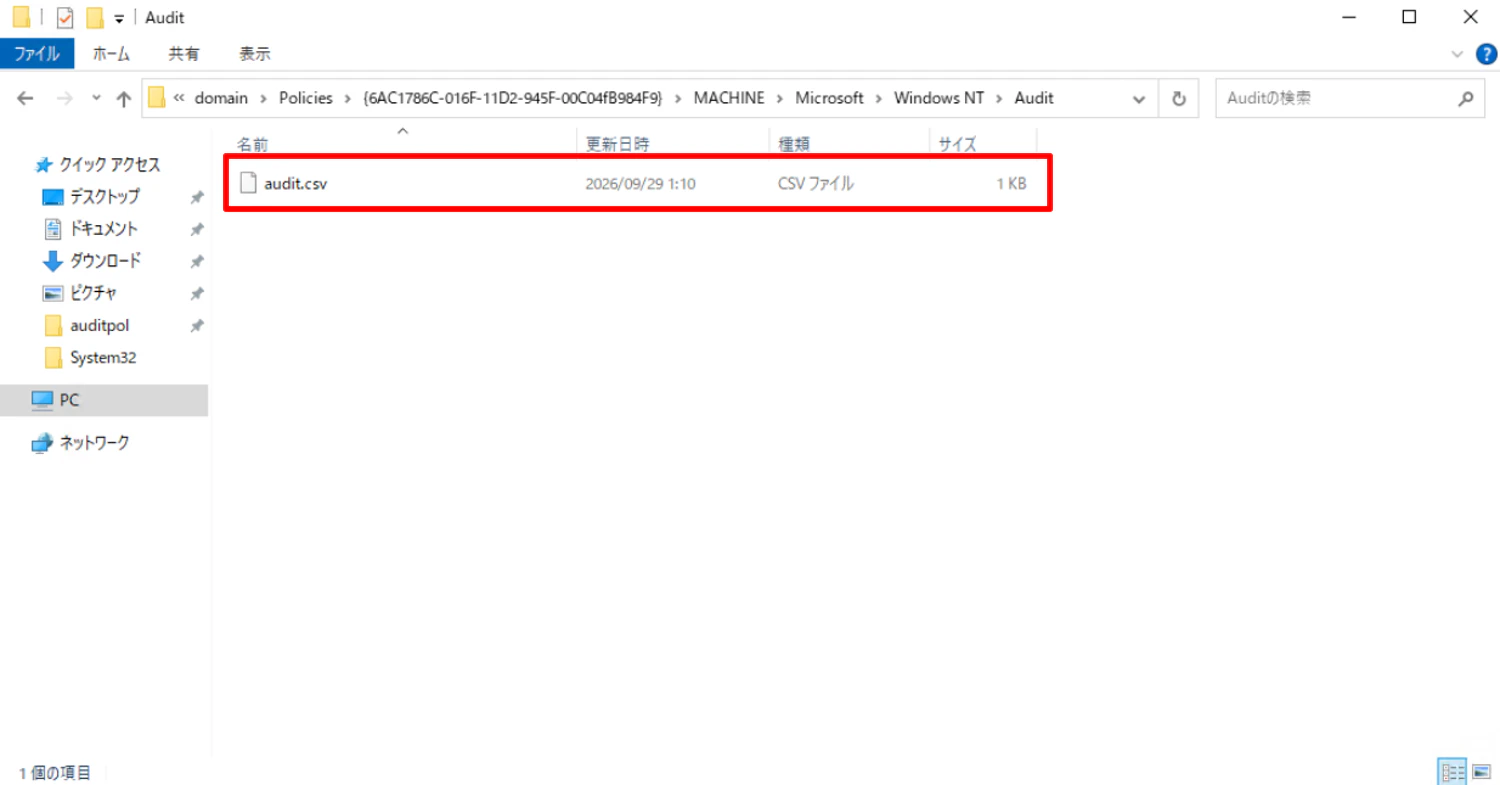
Task: Click the PC monitor icon in sidebar
Action: point(41,400)
